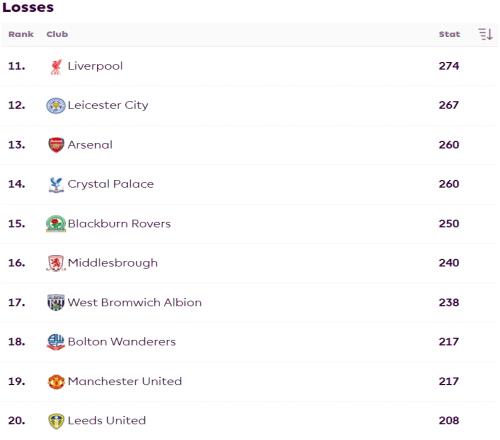Image resolution: width=500 pixels, height=440 pixels.
Task: Click the Manchester United crest icon
Action: [x=56, y=382]
